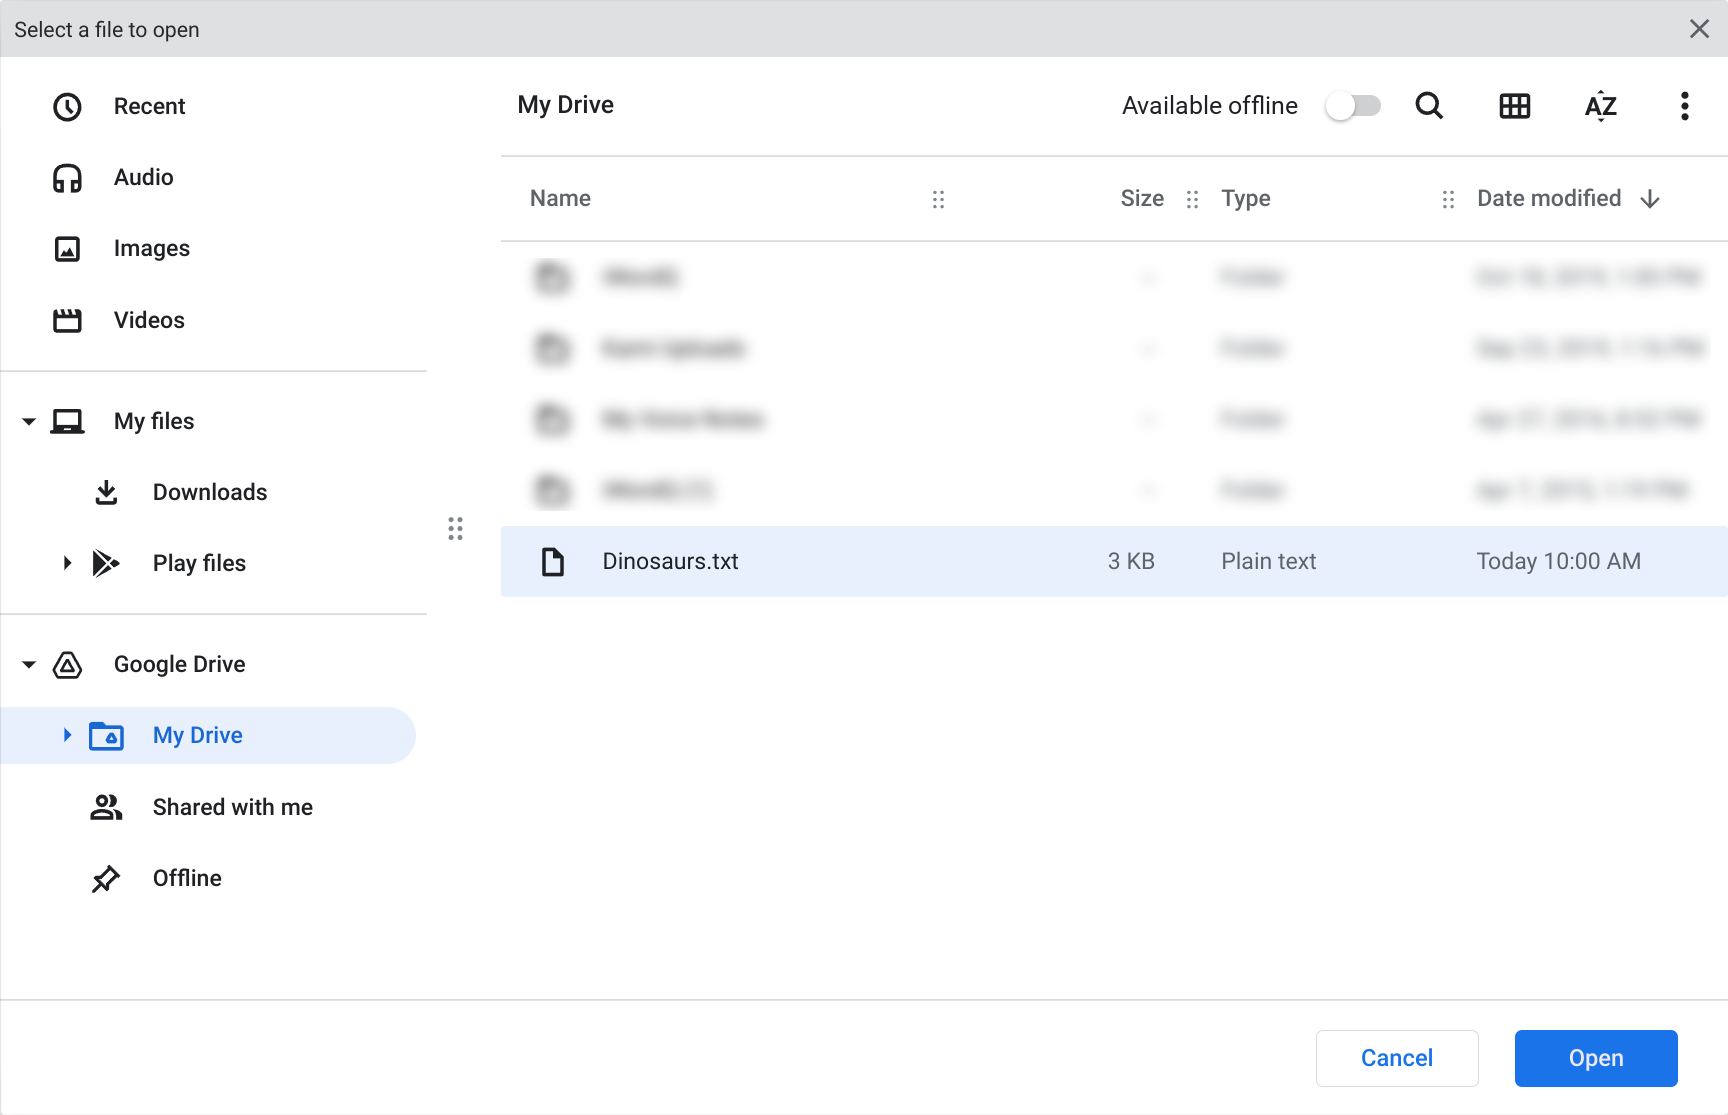The image size is (1728, 1115).
Task: Click the 3 KB size cell
Action: tap(1131, 562)
